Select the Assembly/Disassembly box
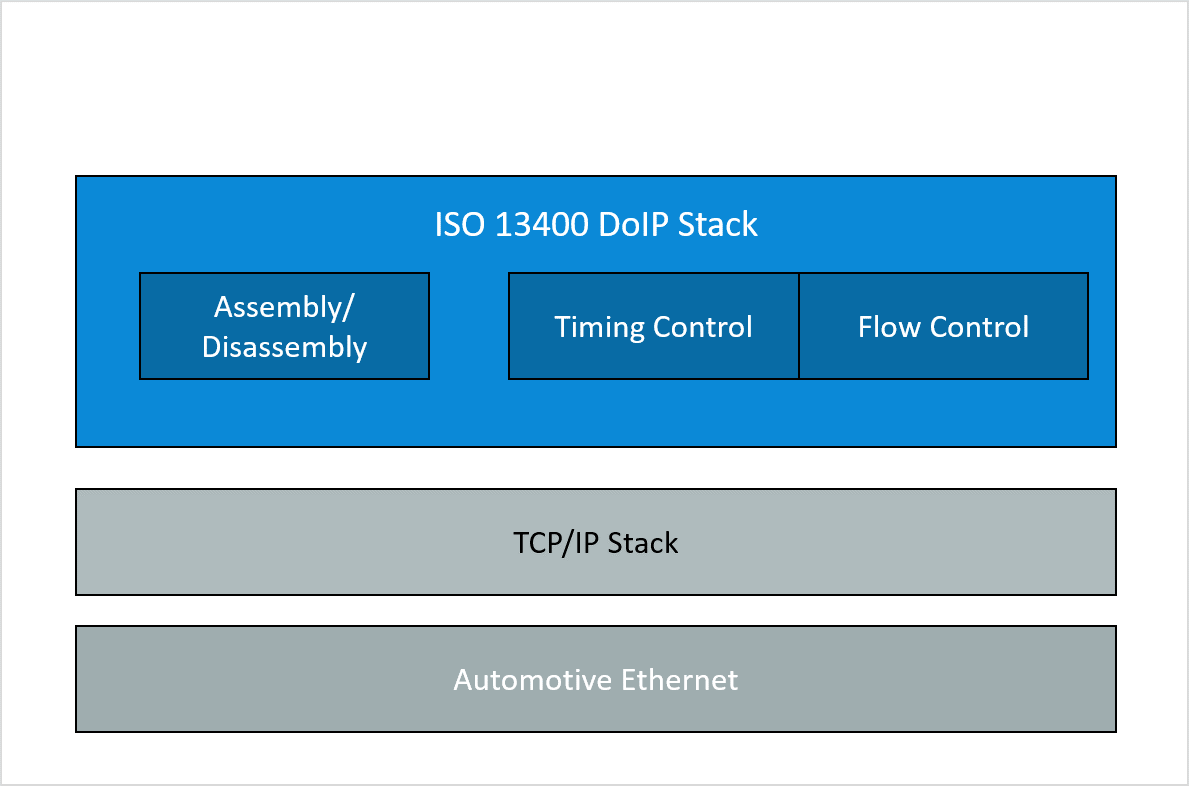This screenshot has width=1189, height=786. 284,326
